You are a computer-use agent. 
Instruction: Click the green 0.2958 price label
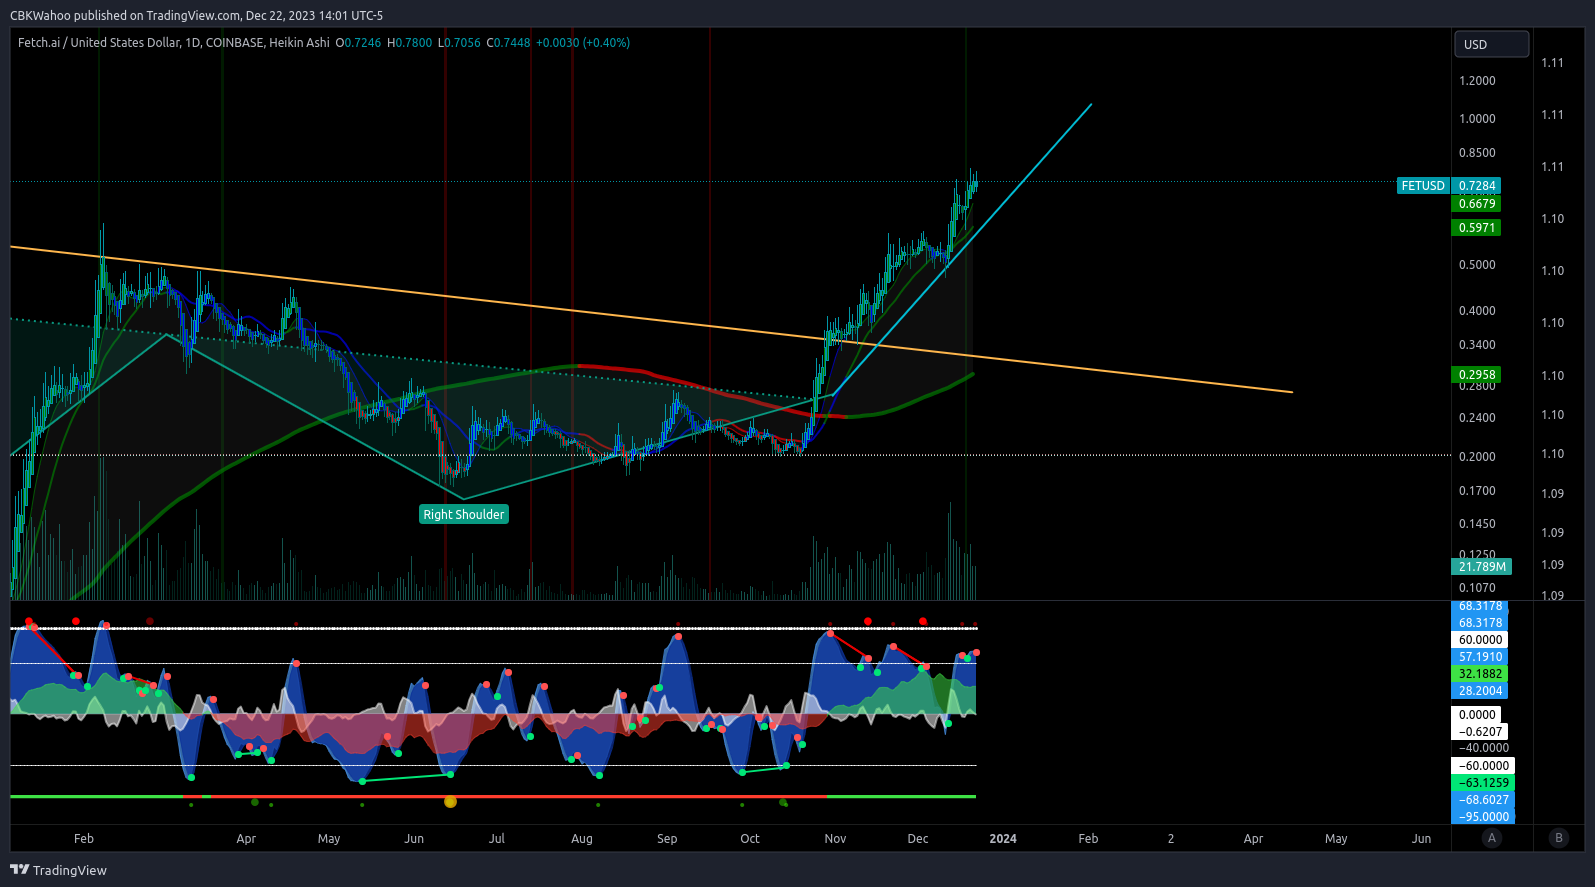(x=1477, y=375)
